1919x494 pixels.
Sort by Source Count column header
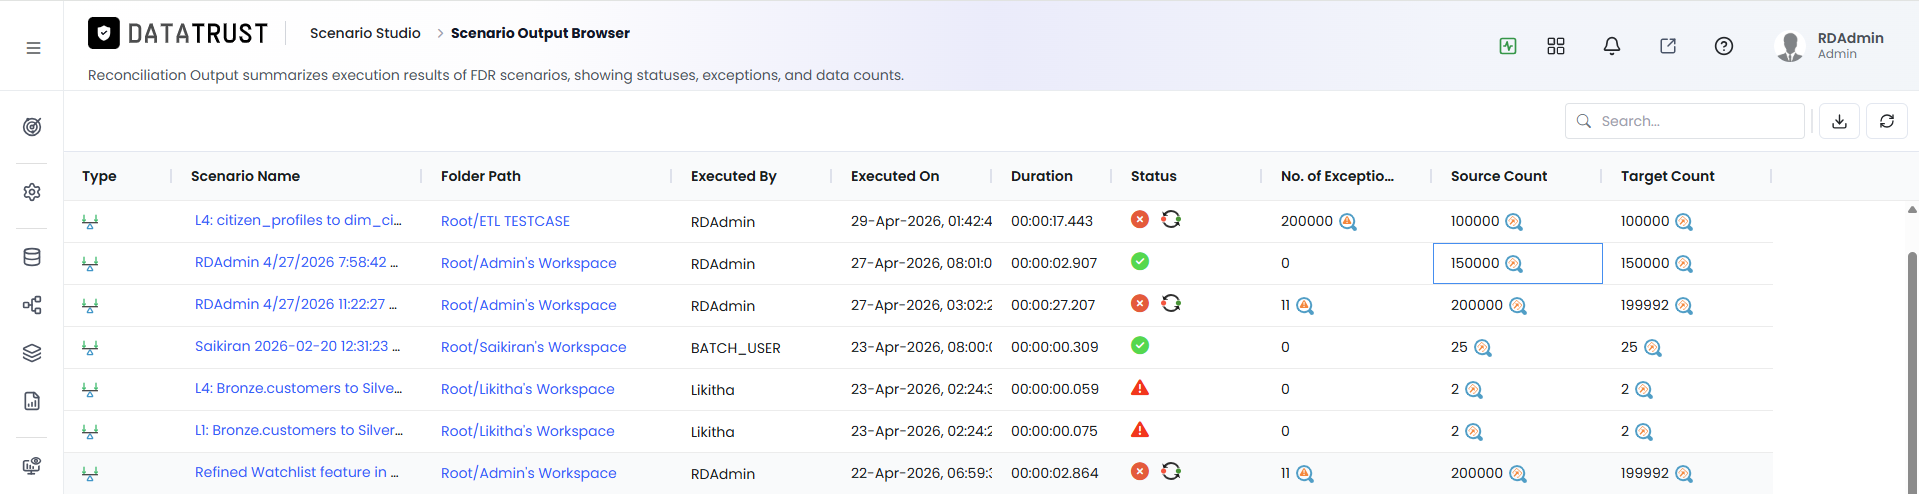pos(1499,176)
